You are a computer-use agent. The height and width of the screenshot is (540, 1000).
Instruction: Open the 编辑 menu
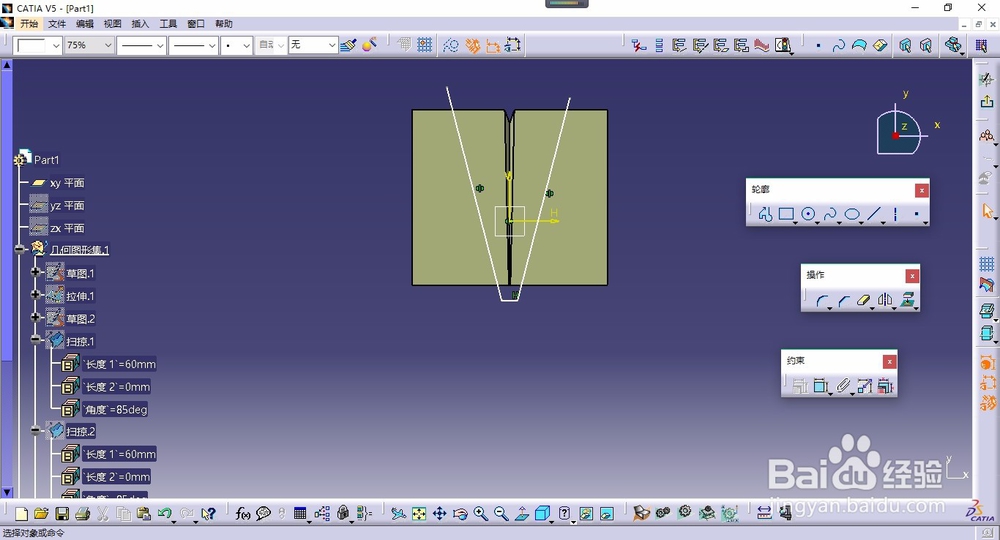point(85,24)
